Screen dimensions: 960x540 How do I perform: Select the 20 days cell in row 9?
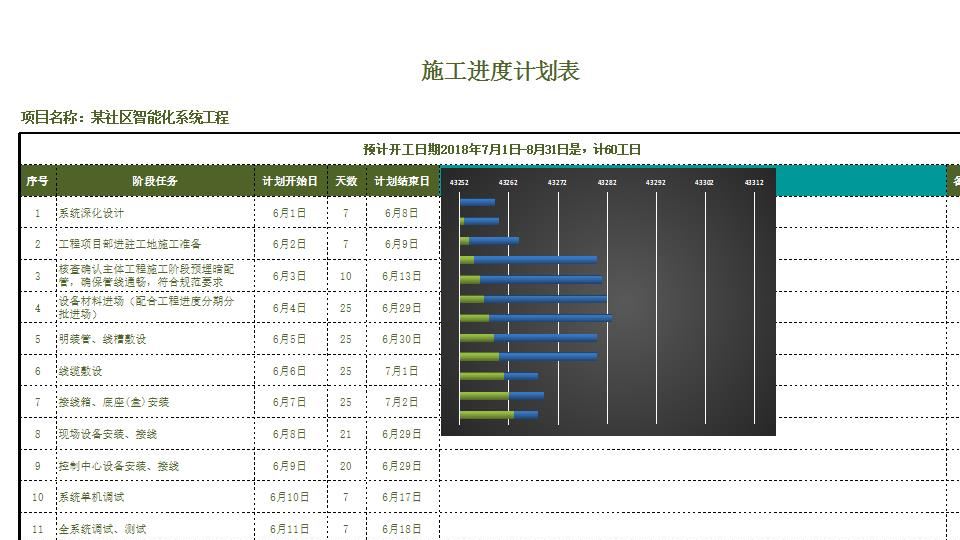pyautogui.click(x=347, y=466)
